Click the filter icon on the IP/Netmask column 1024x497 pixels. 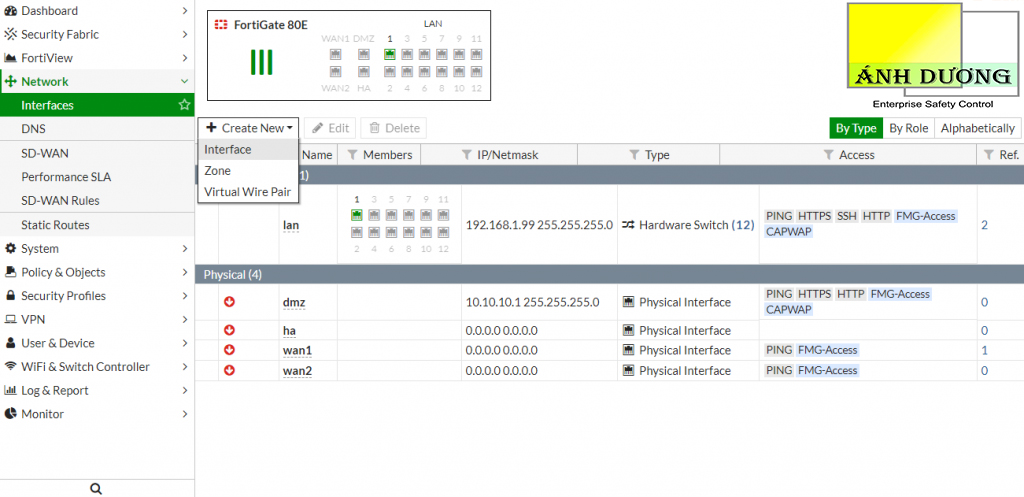pos(466,155)
